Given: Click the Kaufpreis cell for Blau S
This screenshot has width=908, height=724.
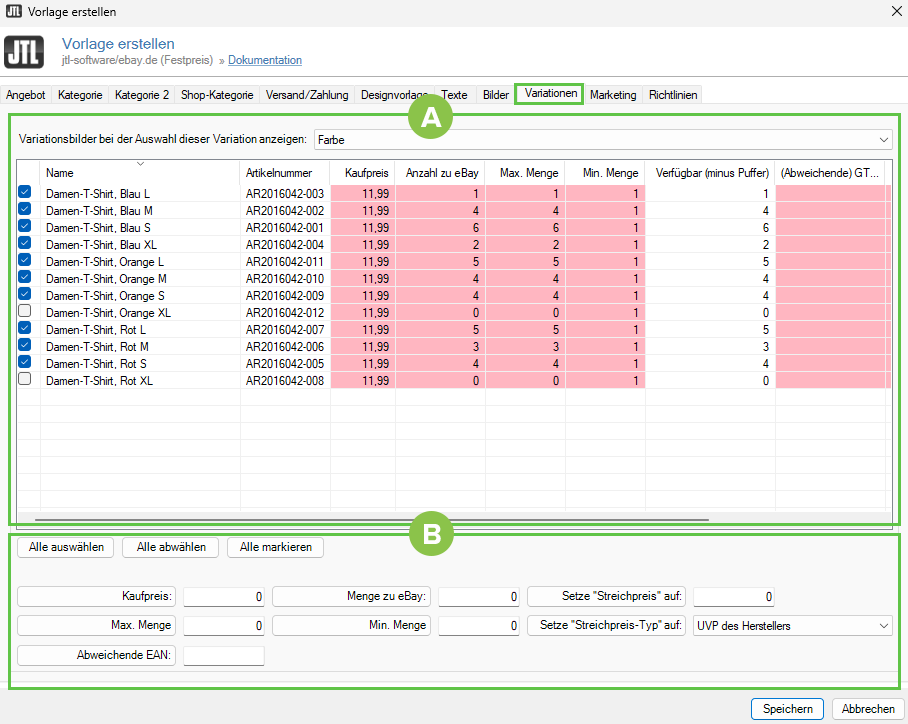Looking at the screenshot, I should click(x=362, y=227).
